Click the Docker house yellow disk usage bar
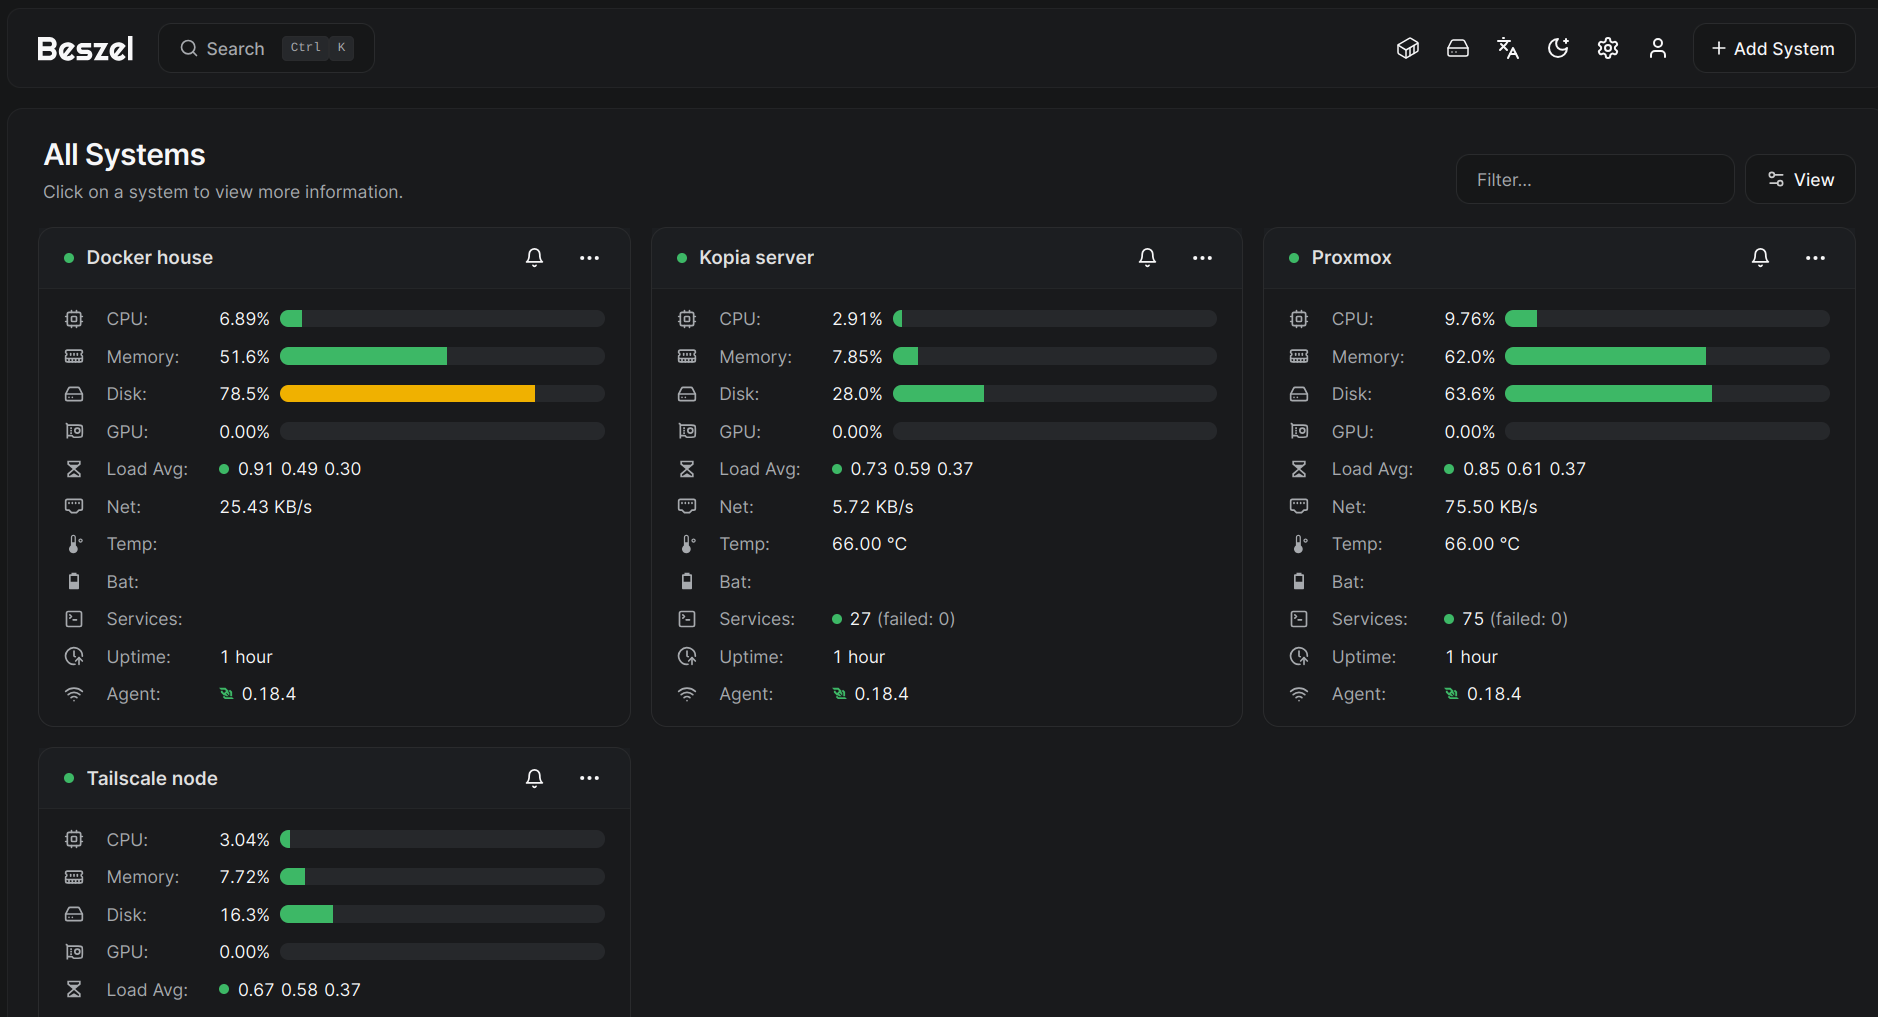This screenshot has height=1017, width=1878. coord(408,394)
